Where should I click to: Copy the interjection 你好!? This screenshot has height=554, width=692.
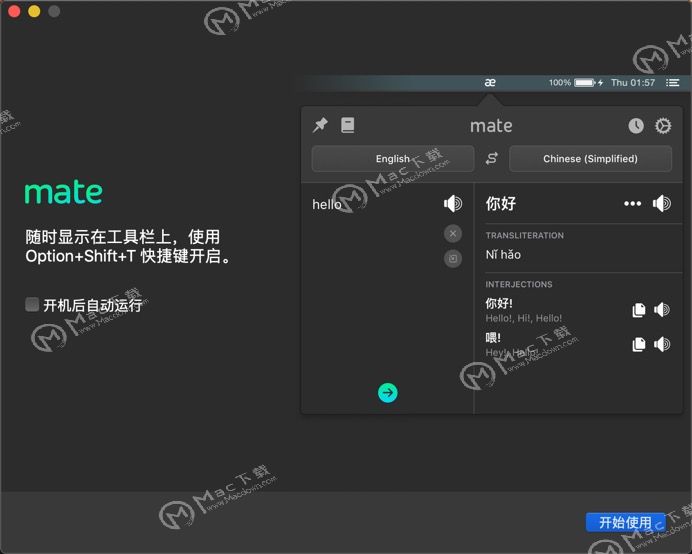639,310
